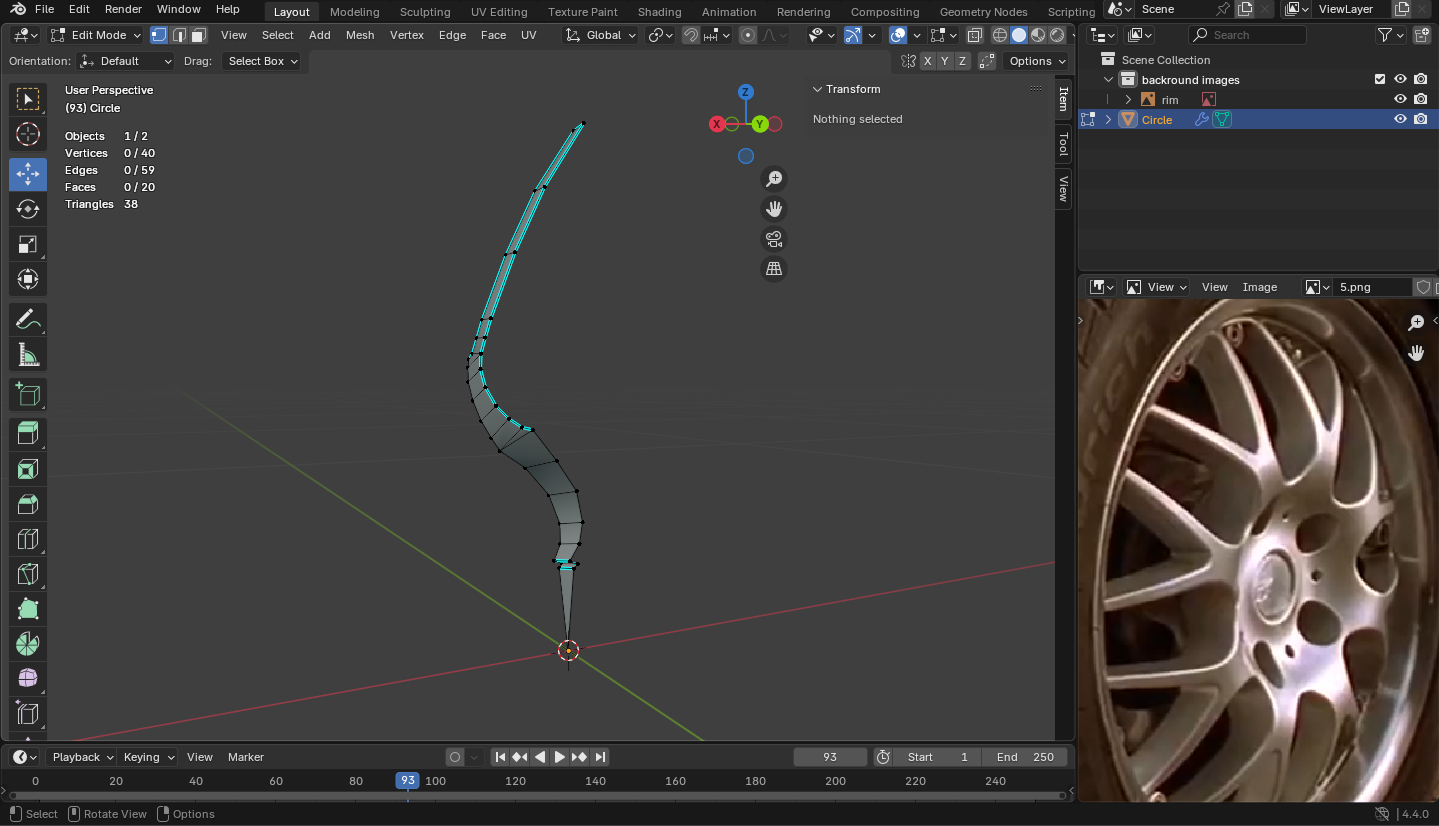
Task: Select the Move tool in toolbar
Action: tap(28, 174)
